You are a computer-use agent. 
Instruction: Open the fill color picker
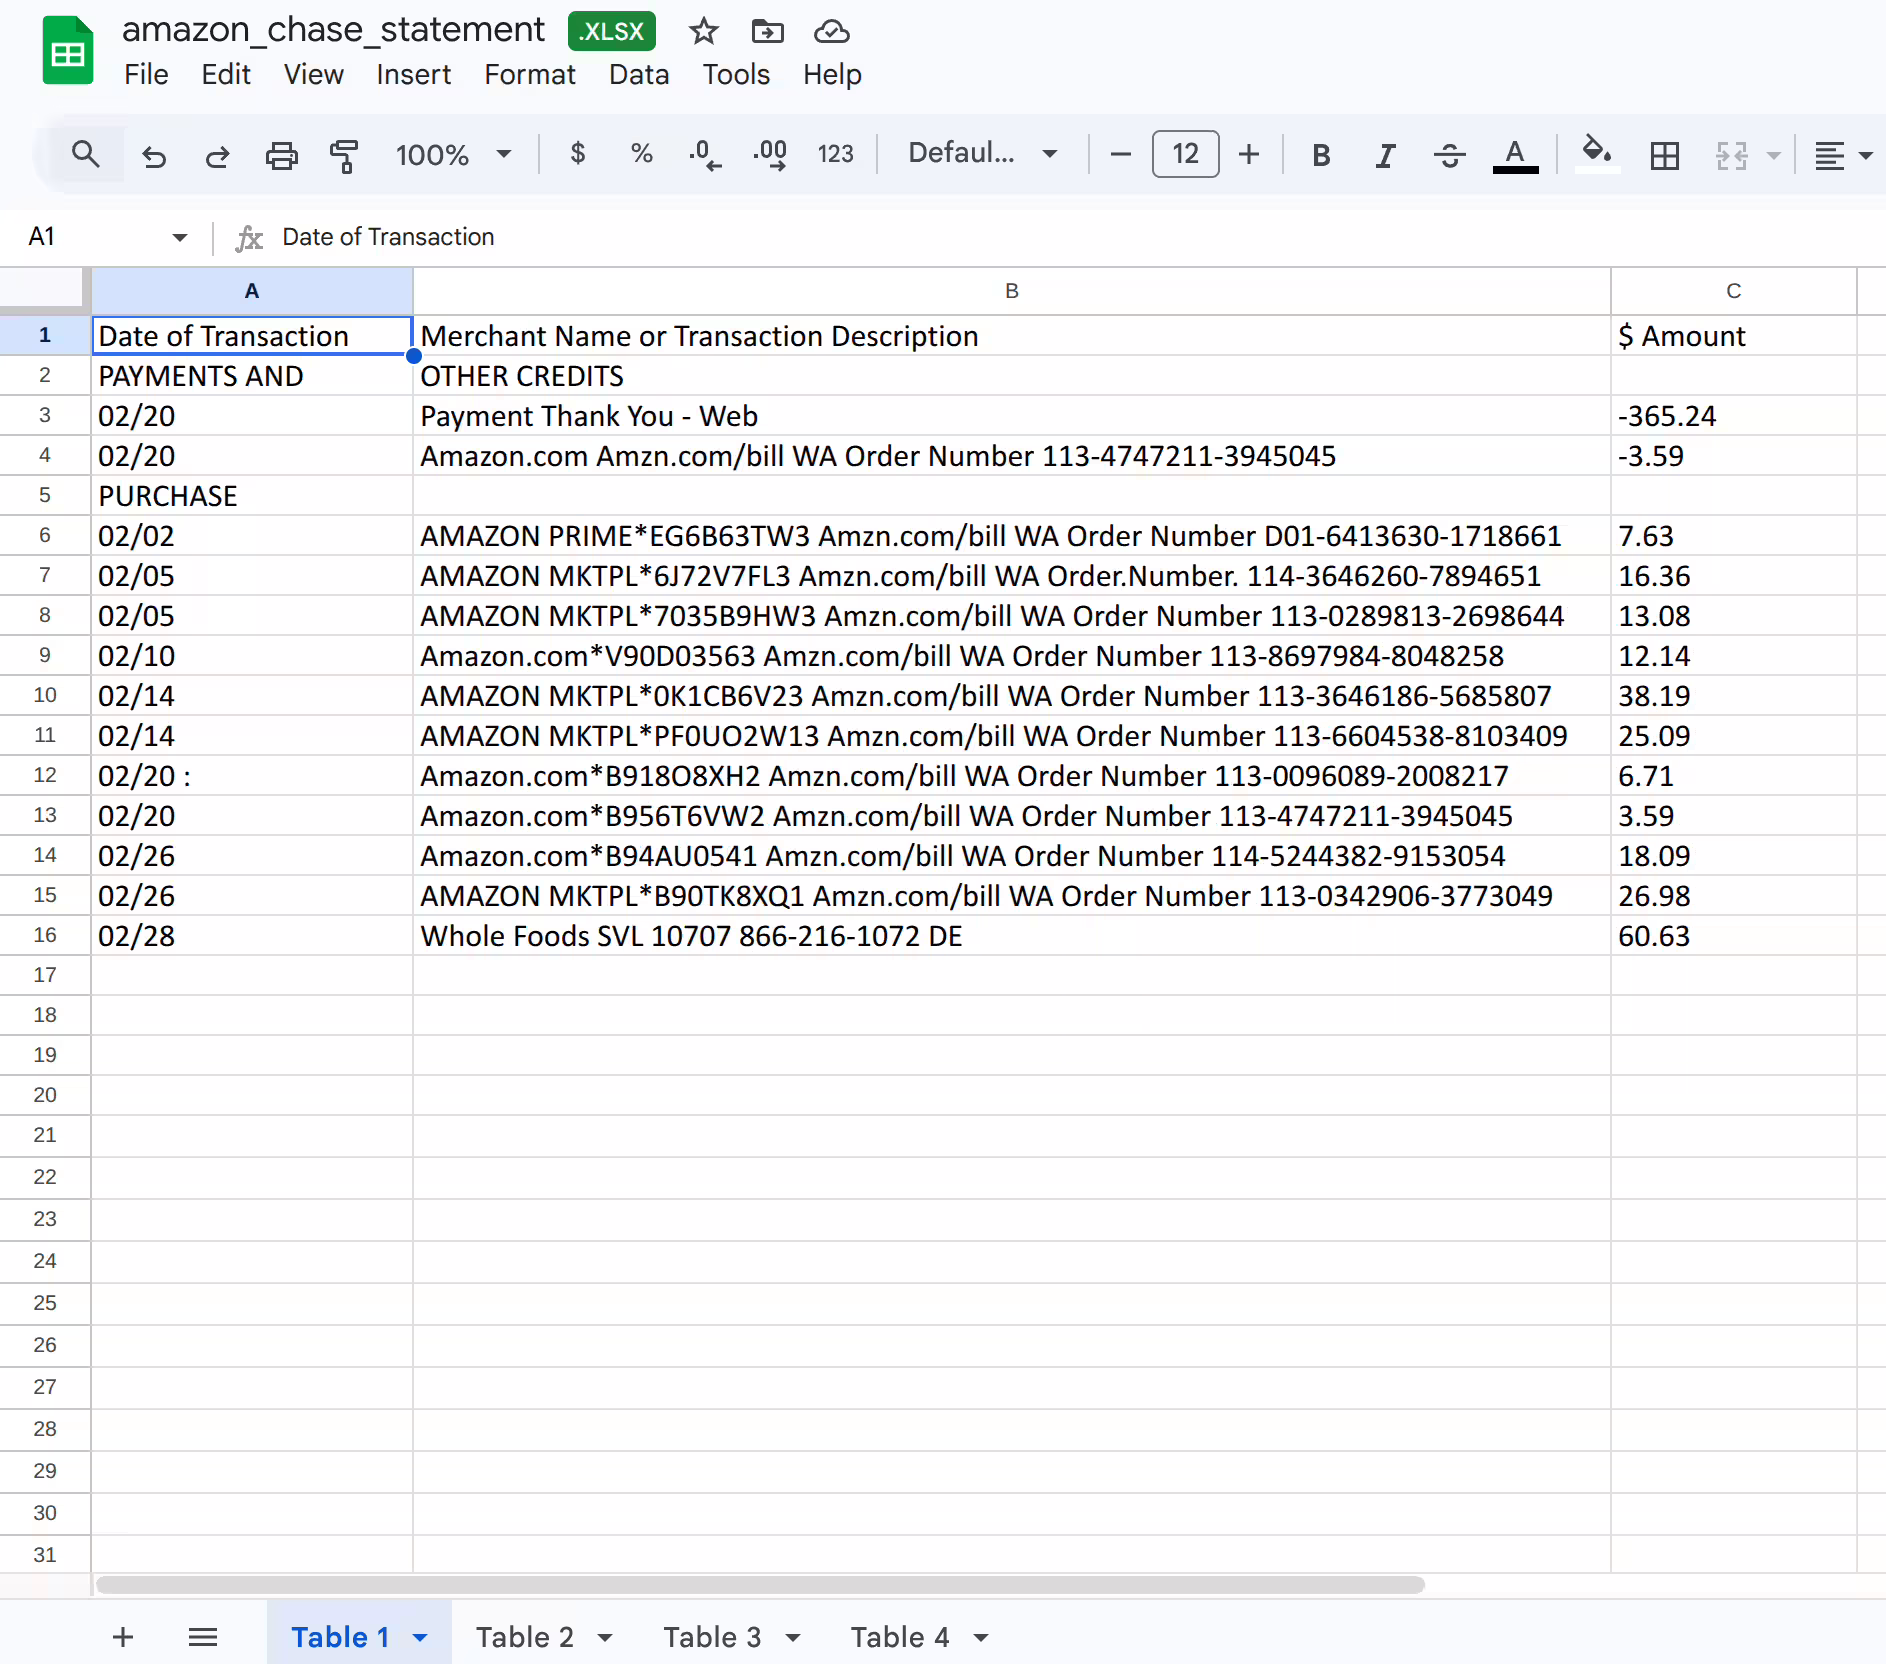(1596, 154)
